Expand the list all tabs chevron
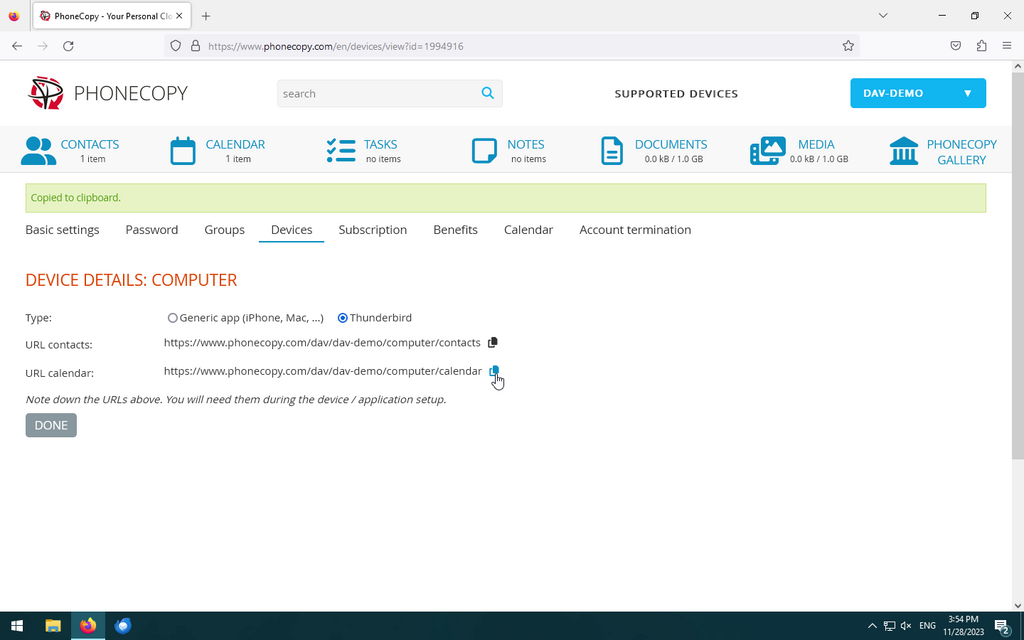 point(883,16)
